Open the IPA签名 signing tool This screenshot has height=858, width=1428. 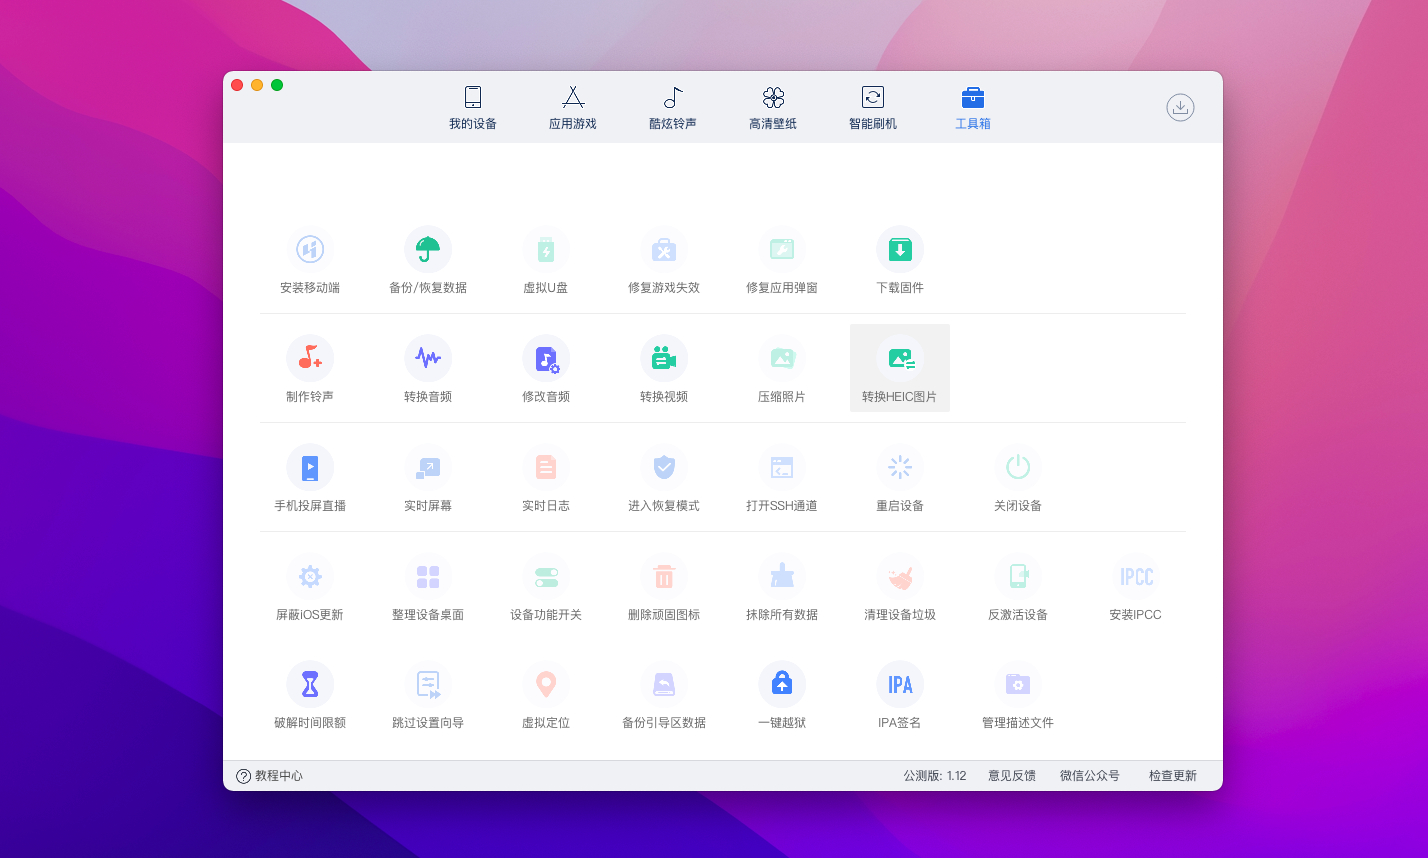900,684
